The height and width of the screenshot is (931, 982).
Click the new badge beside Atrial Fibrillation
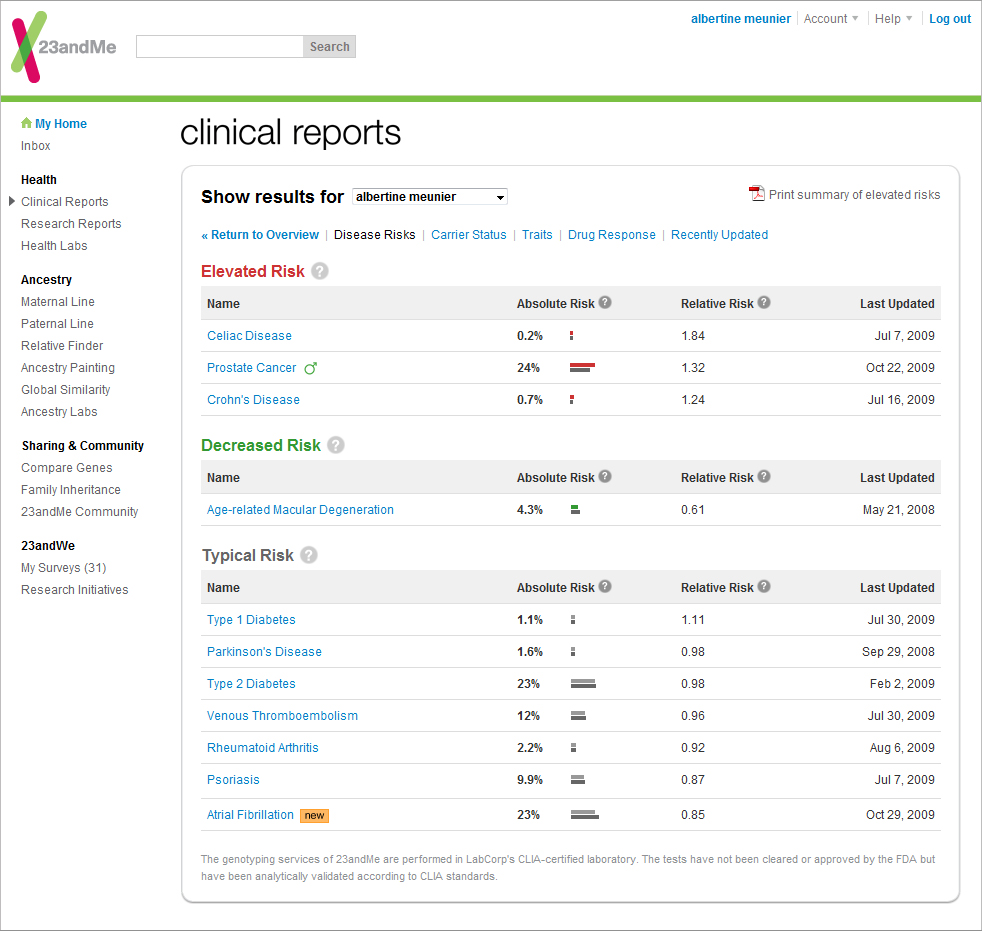click(x=314, y=815)
